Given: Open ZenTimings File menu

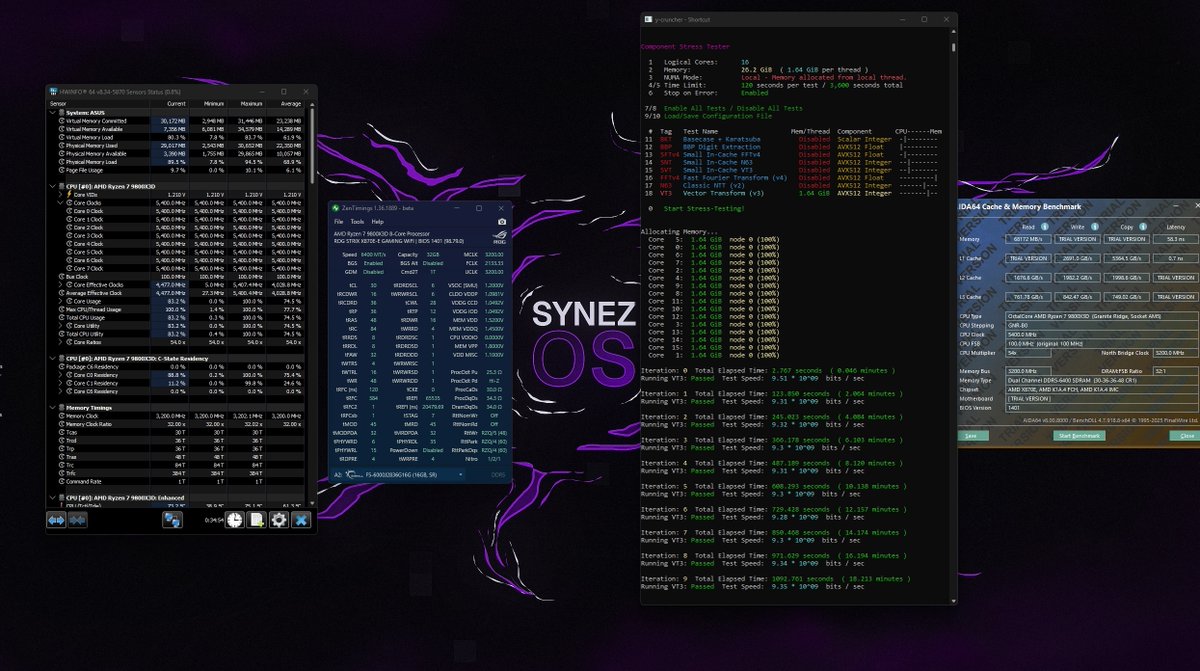Looking at the screenshot, I should tap(339, 222).
